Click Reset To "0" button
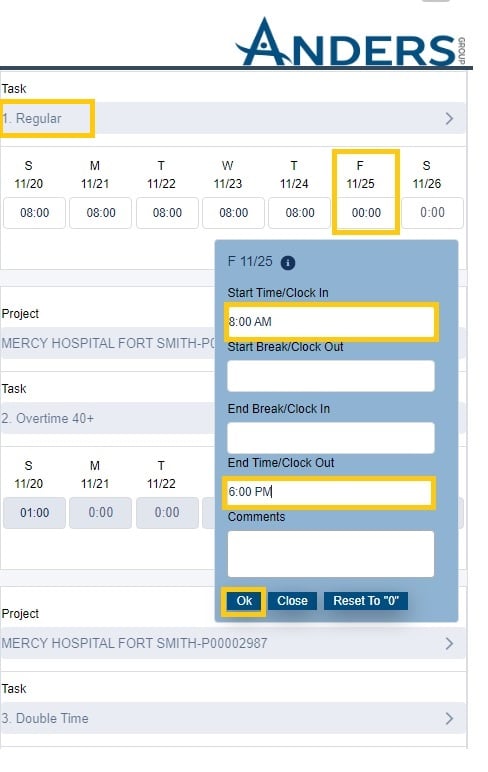 click(x=366, y=601)
